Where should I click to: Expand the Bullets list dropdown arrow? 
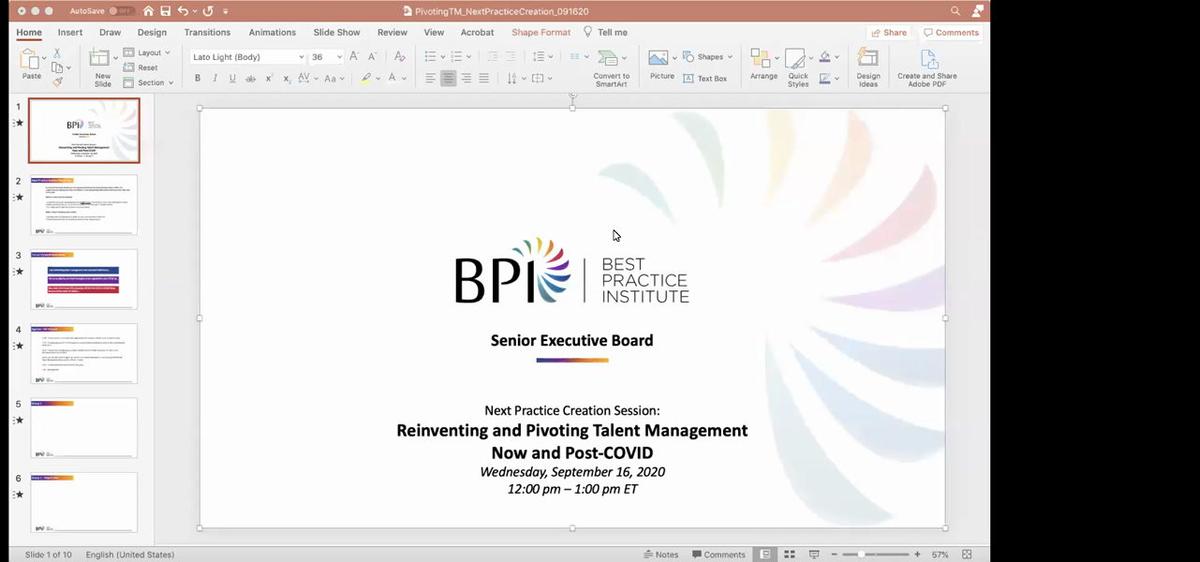tap(444, 57)
